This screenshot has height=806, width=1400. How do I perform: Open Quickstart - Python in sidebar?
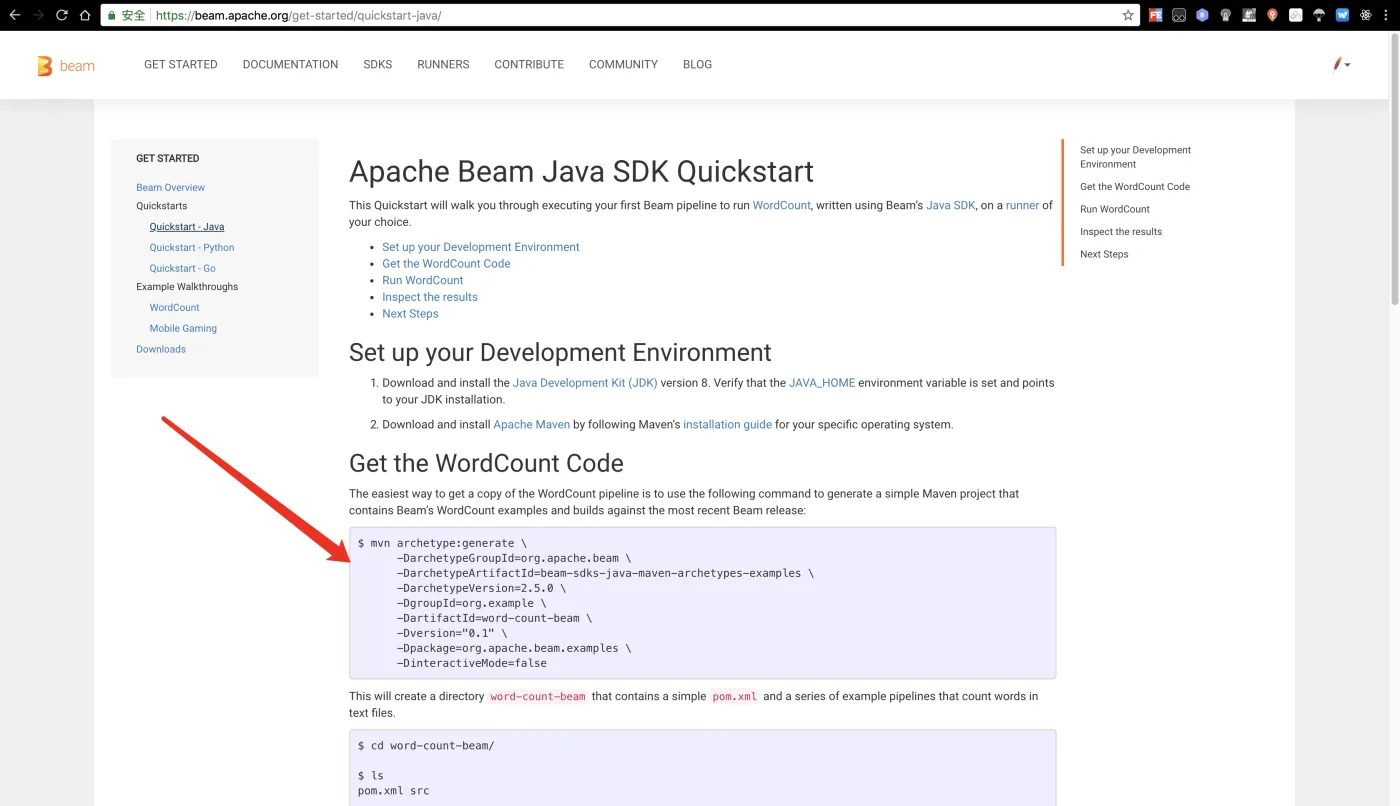[192, 248]
